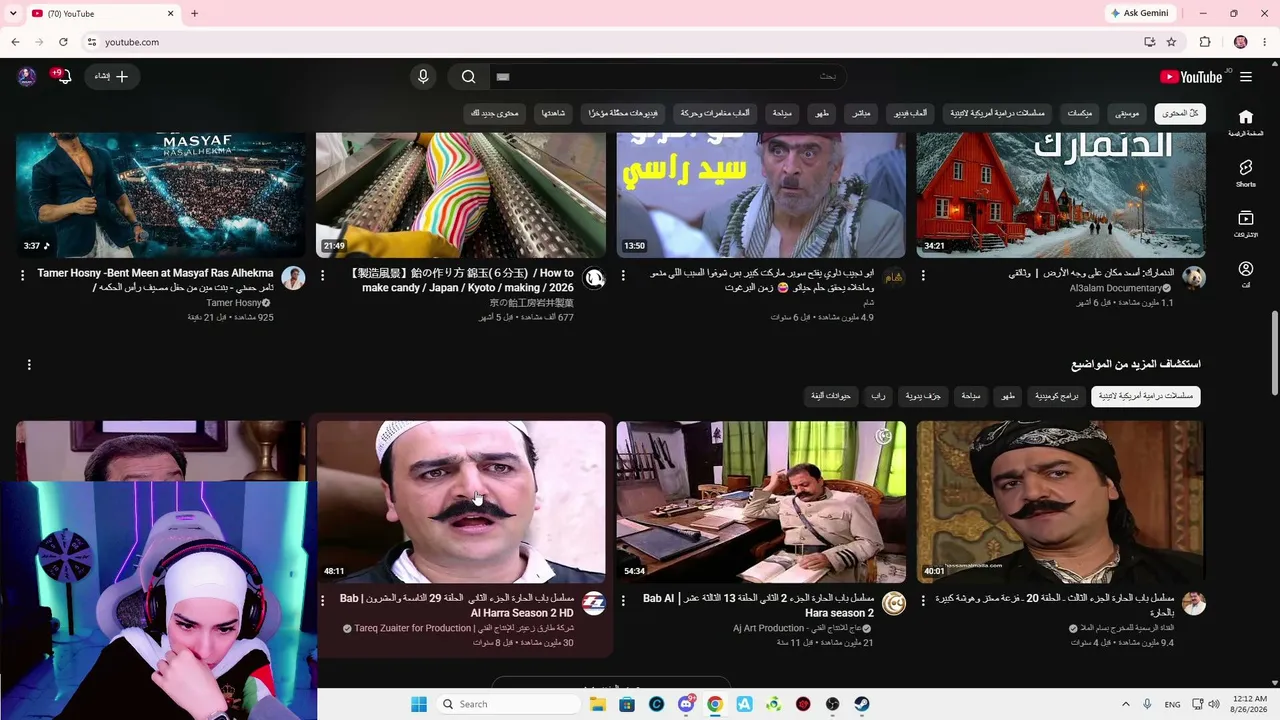The image size is (1280, 720).
Task: Open options menu for Bab Al Hara season 2 episode 13
Action: pyautogui.click(x=623, y=600)
